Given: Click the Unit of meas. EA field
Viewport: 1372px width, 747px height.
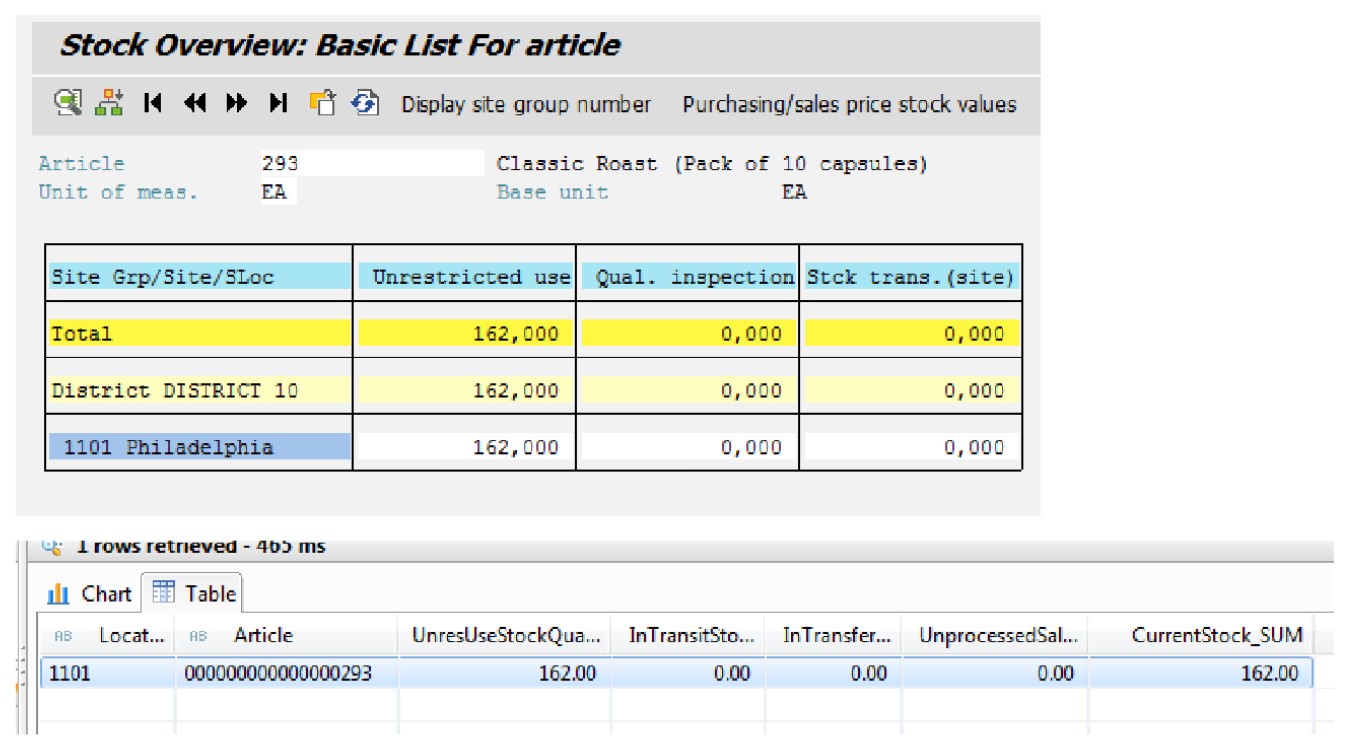Looking at the screenshot, I should point(276,192).
